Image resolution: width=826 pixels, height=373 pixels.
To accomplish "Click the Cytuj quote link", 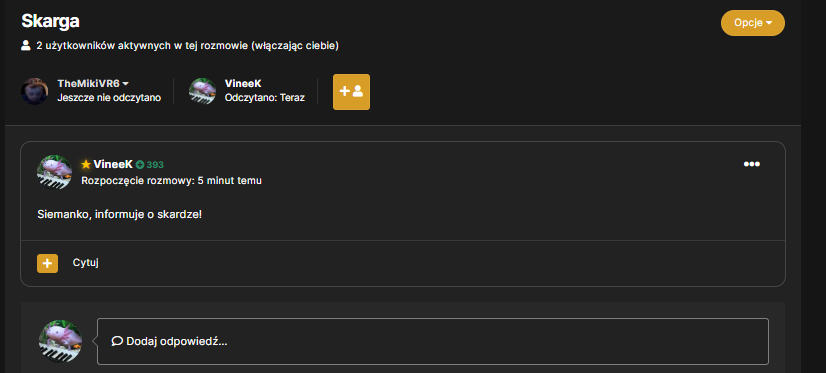I will pos(86,263).
